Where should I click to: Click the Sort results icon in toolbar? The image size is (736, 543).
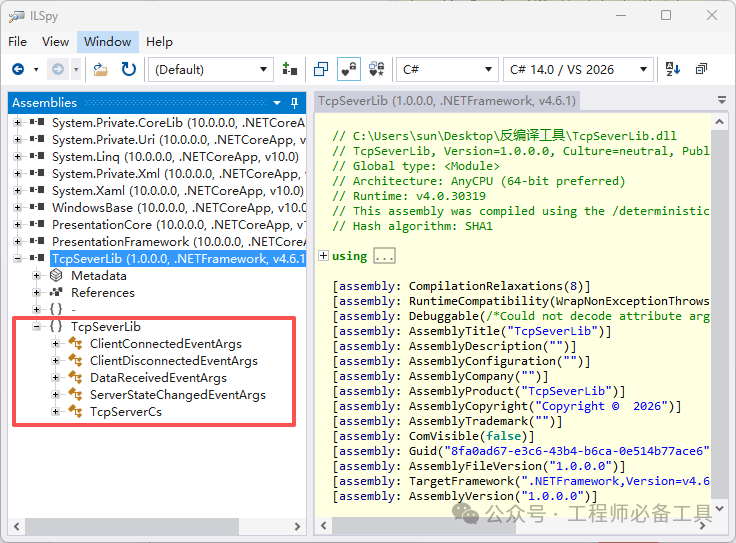[673, 69]
